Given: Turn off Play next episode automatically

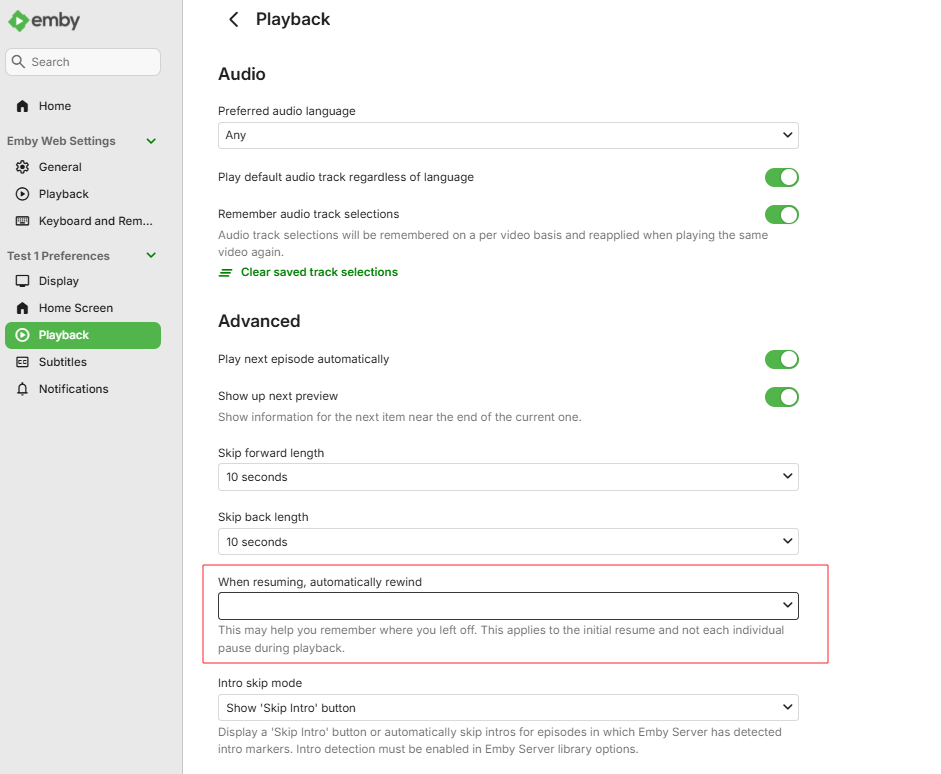Looking at the screenshot, I should click(781, 359).
